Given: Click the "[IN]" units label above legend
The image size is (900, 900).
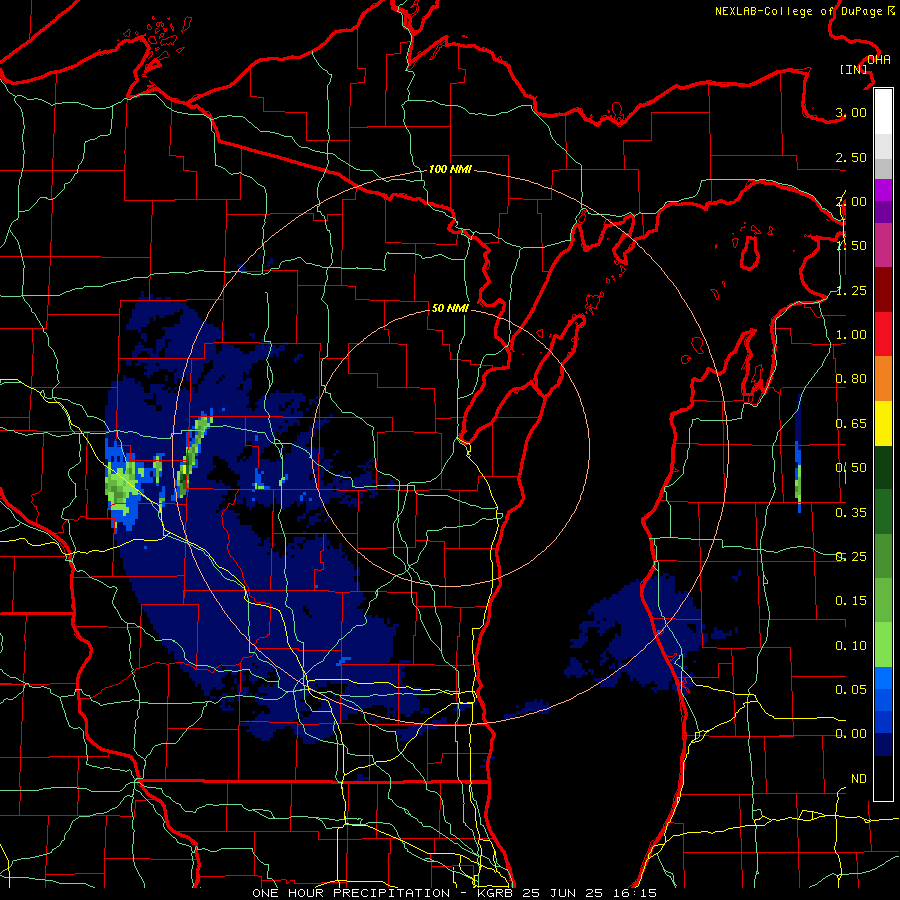Looking at the screenshot, I should click(854, 69).
